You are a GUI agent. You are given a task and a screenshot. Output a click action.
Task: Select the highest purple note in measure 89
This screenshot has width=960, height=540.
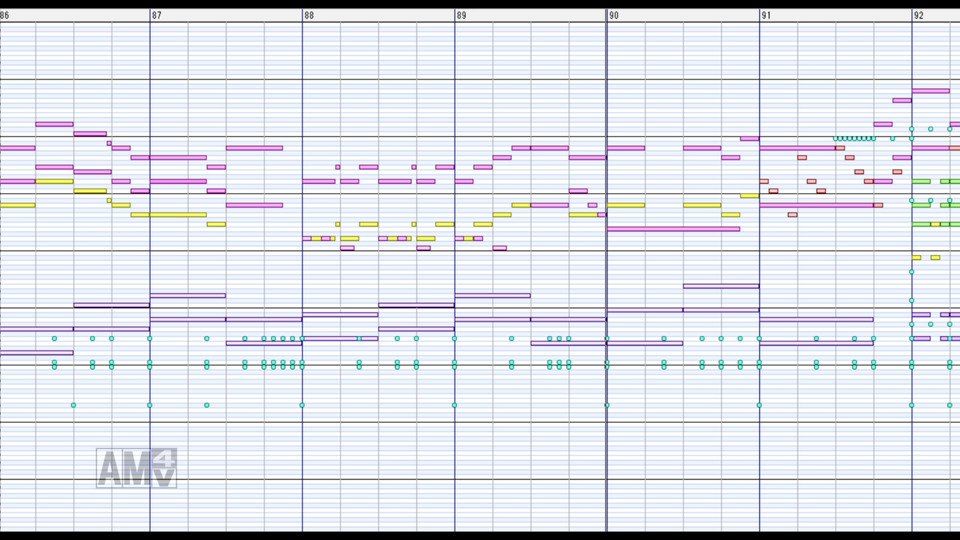(493, 295)
